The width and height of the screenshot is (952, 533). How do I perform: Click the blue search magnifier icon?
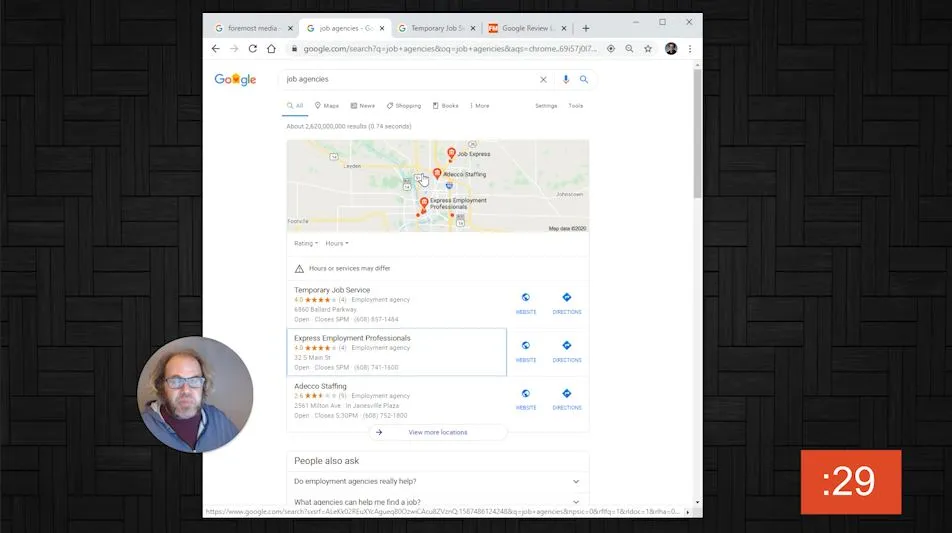point(583,80)
